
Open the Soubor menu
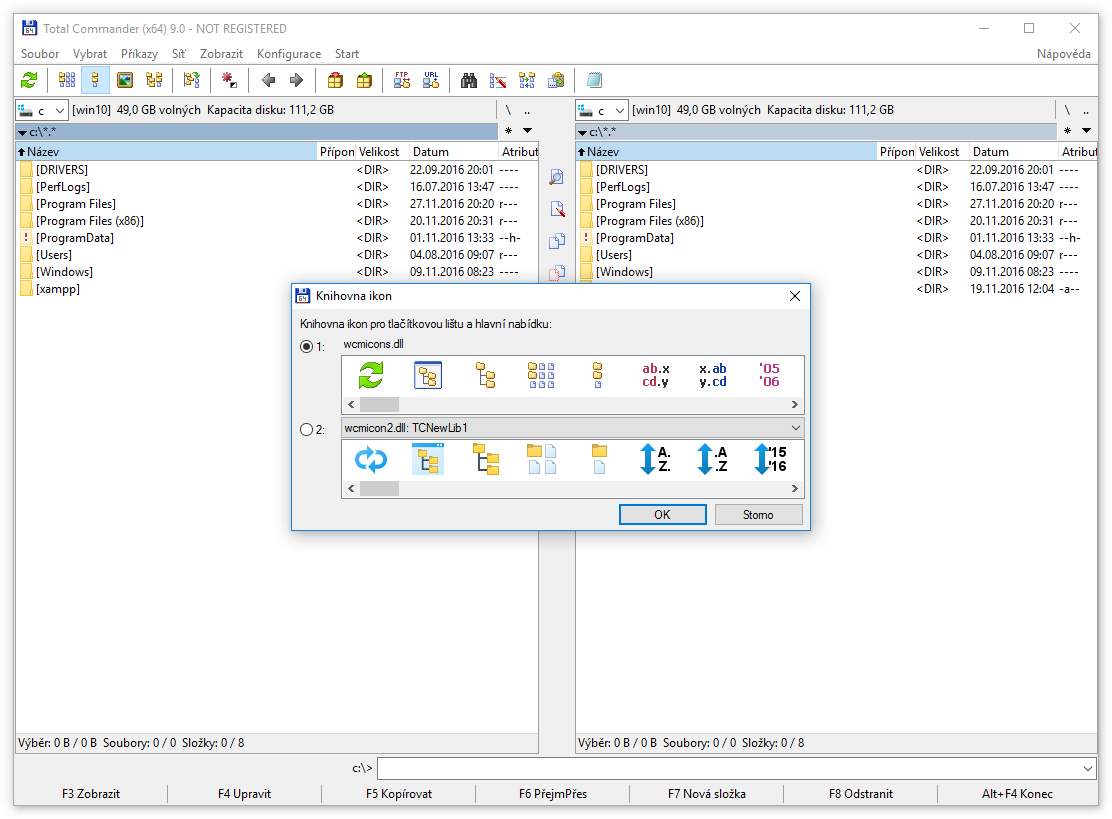pos(40,54)
